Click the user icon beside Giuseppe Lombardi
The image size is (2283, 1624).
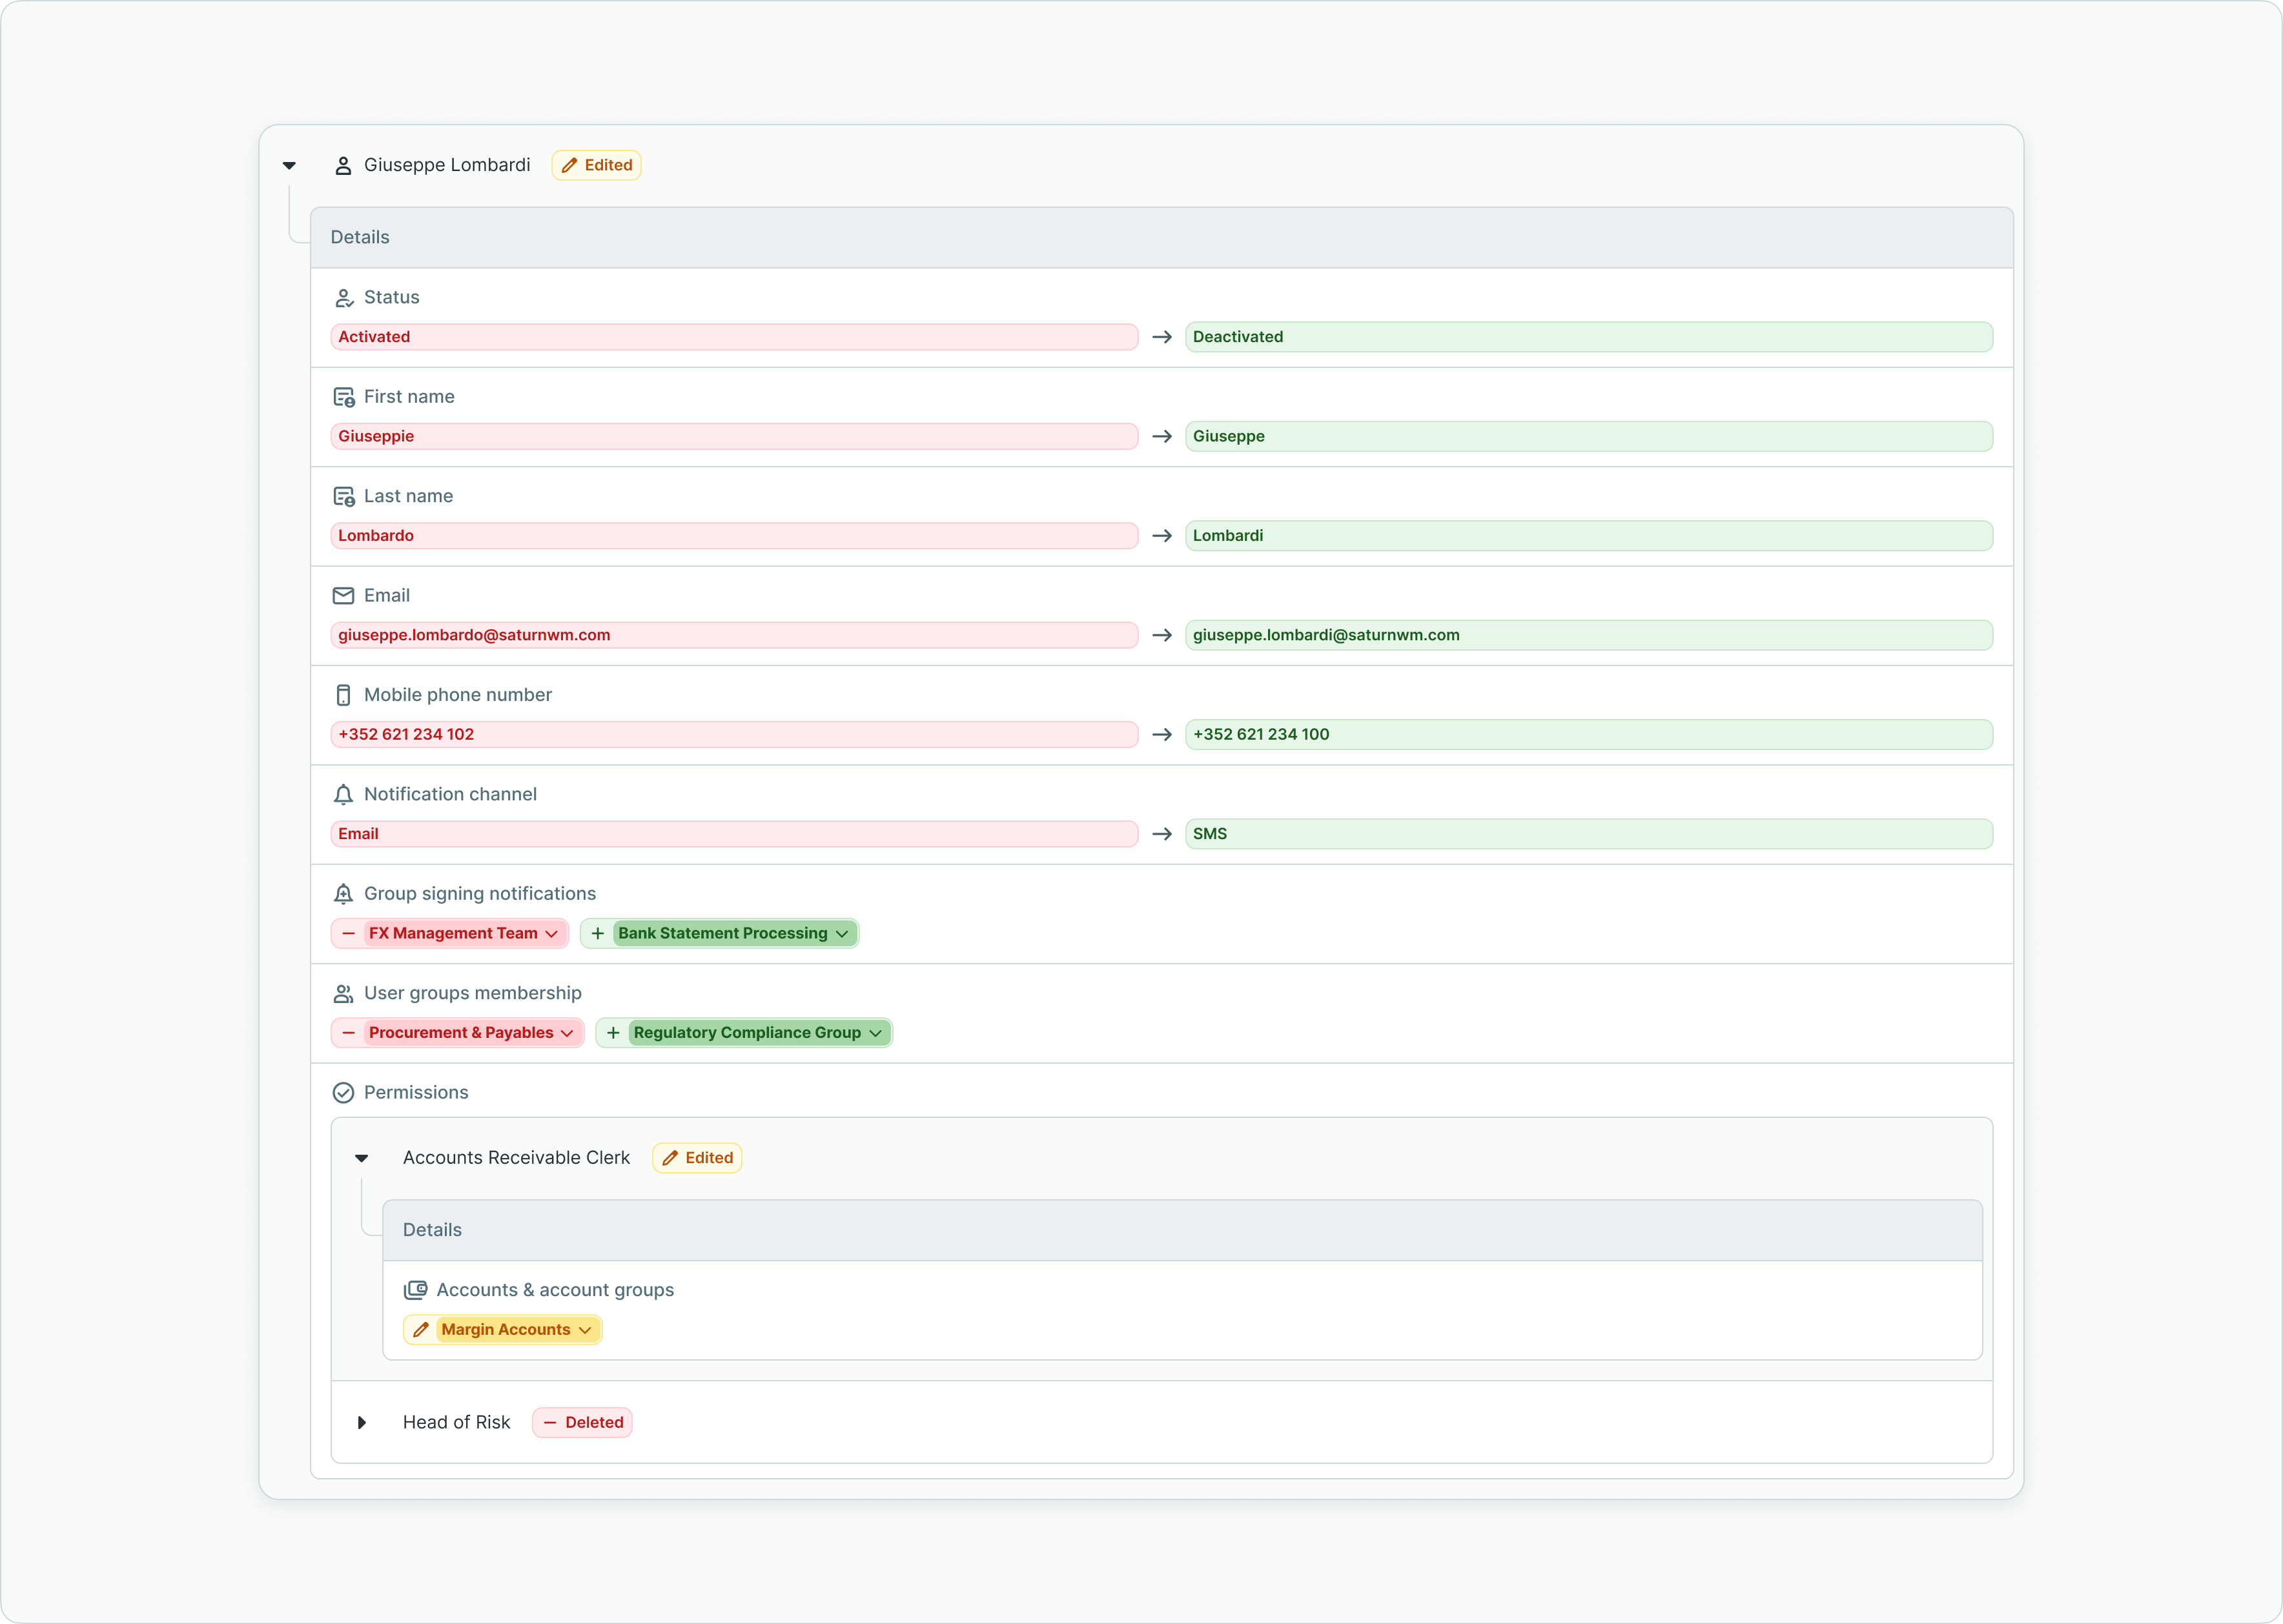pyautogui.click(x=343, y=166)
